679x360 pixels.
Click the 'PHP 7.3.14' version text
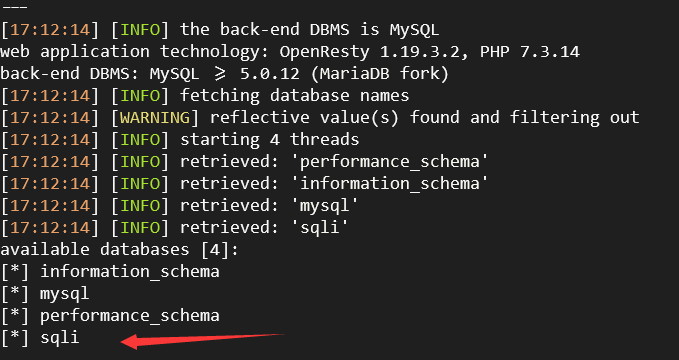point(530,52)
